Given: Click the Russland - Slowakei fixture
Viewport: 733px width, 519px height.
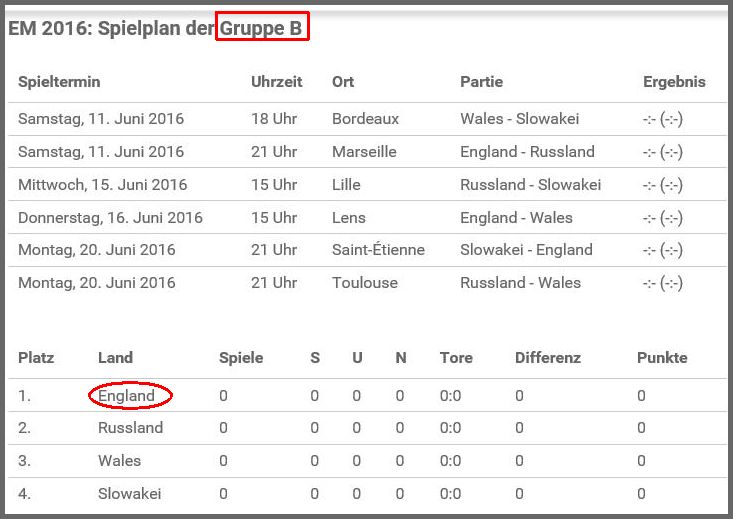Looking at the screenshot, I should (531, 184).
